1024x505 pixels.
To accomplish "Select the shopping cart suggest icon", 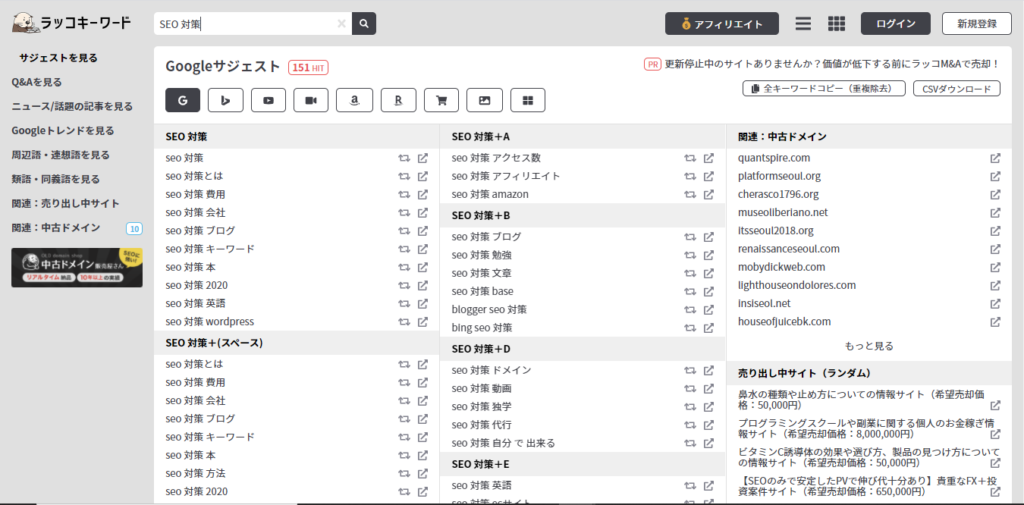I will [441, 100].
